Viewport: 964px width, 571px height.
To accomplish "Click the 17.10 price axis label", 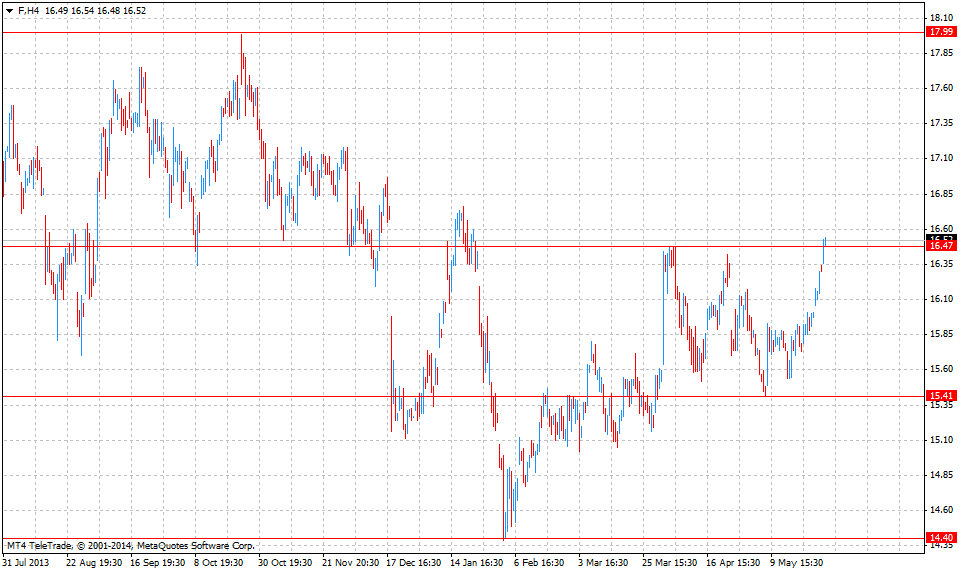I will click(942, 158).
